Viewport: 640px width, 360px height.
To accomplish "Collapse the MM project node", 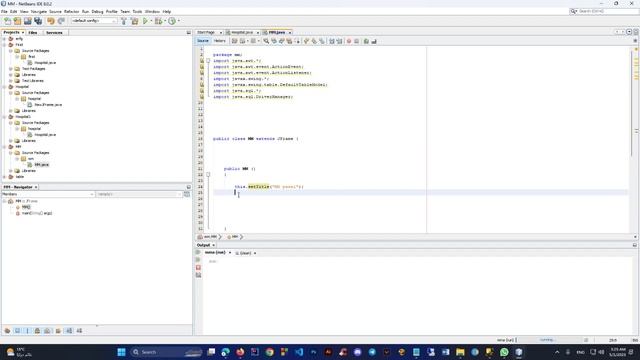I will (x=4, y=147).
